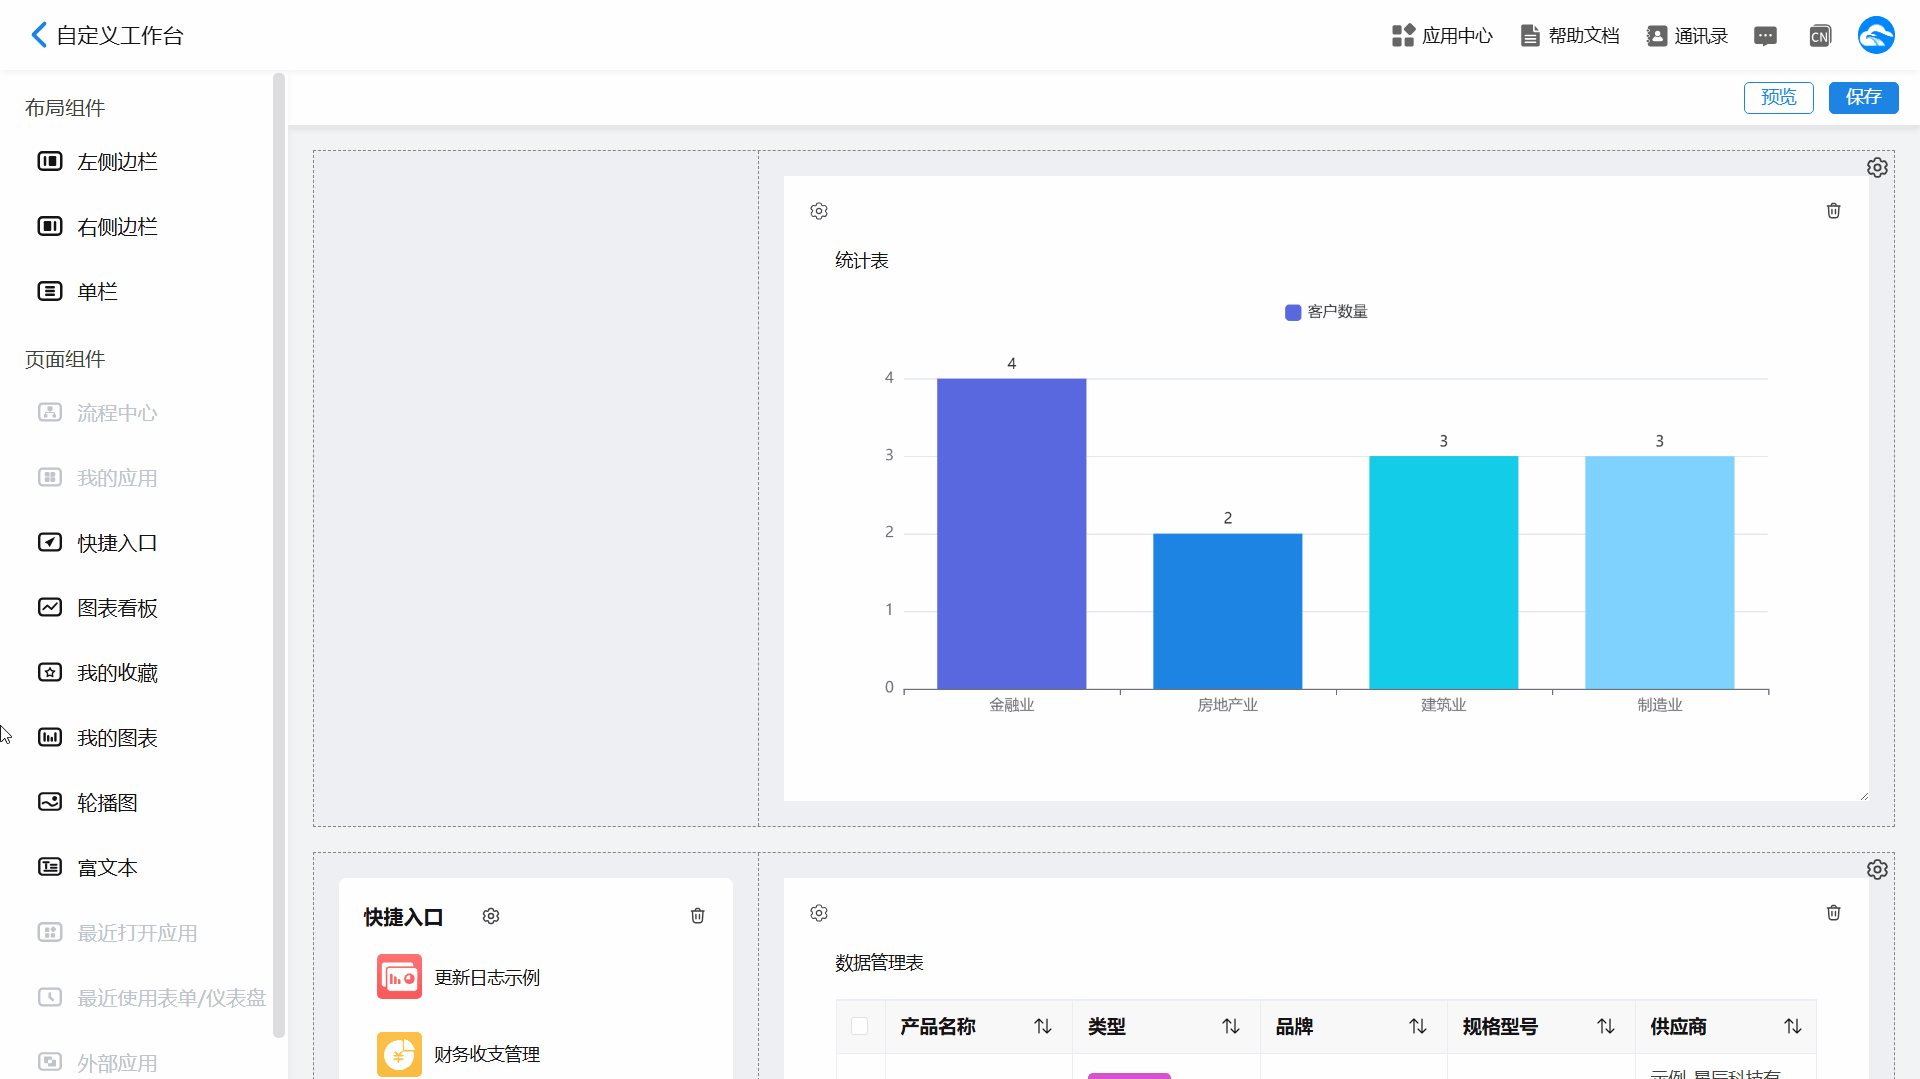Viewport: 1920px width, 1079px height.
Task: Open the 应用中心 app center
Action: click(1442, 36)
